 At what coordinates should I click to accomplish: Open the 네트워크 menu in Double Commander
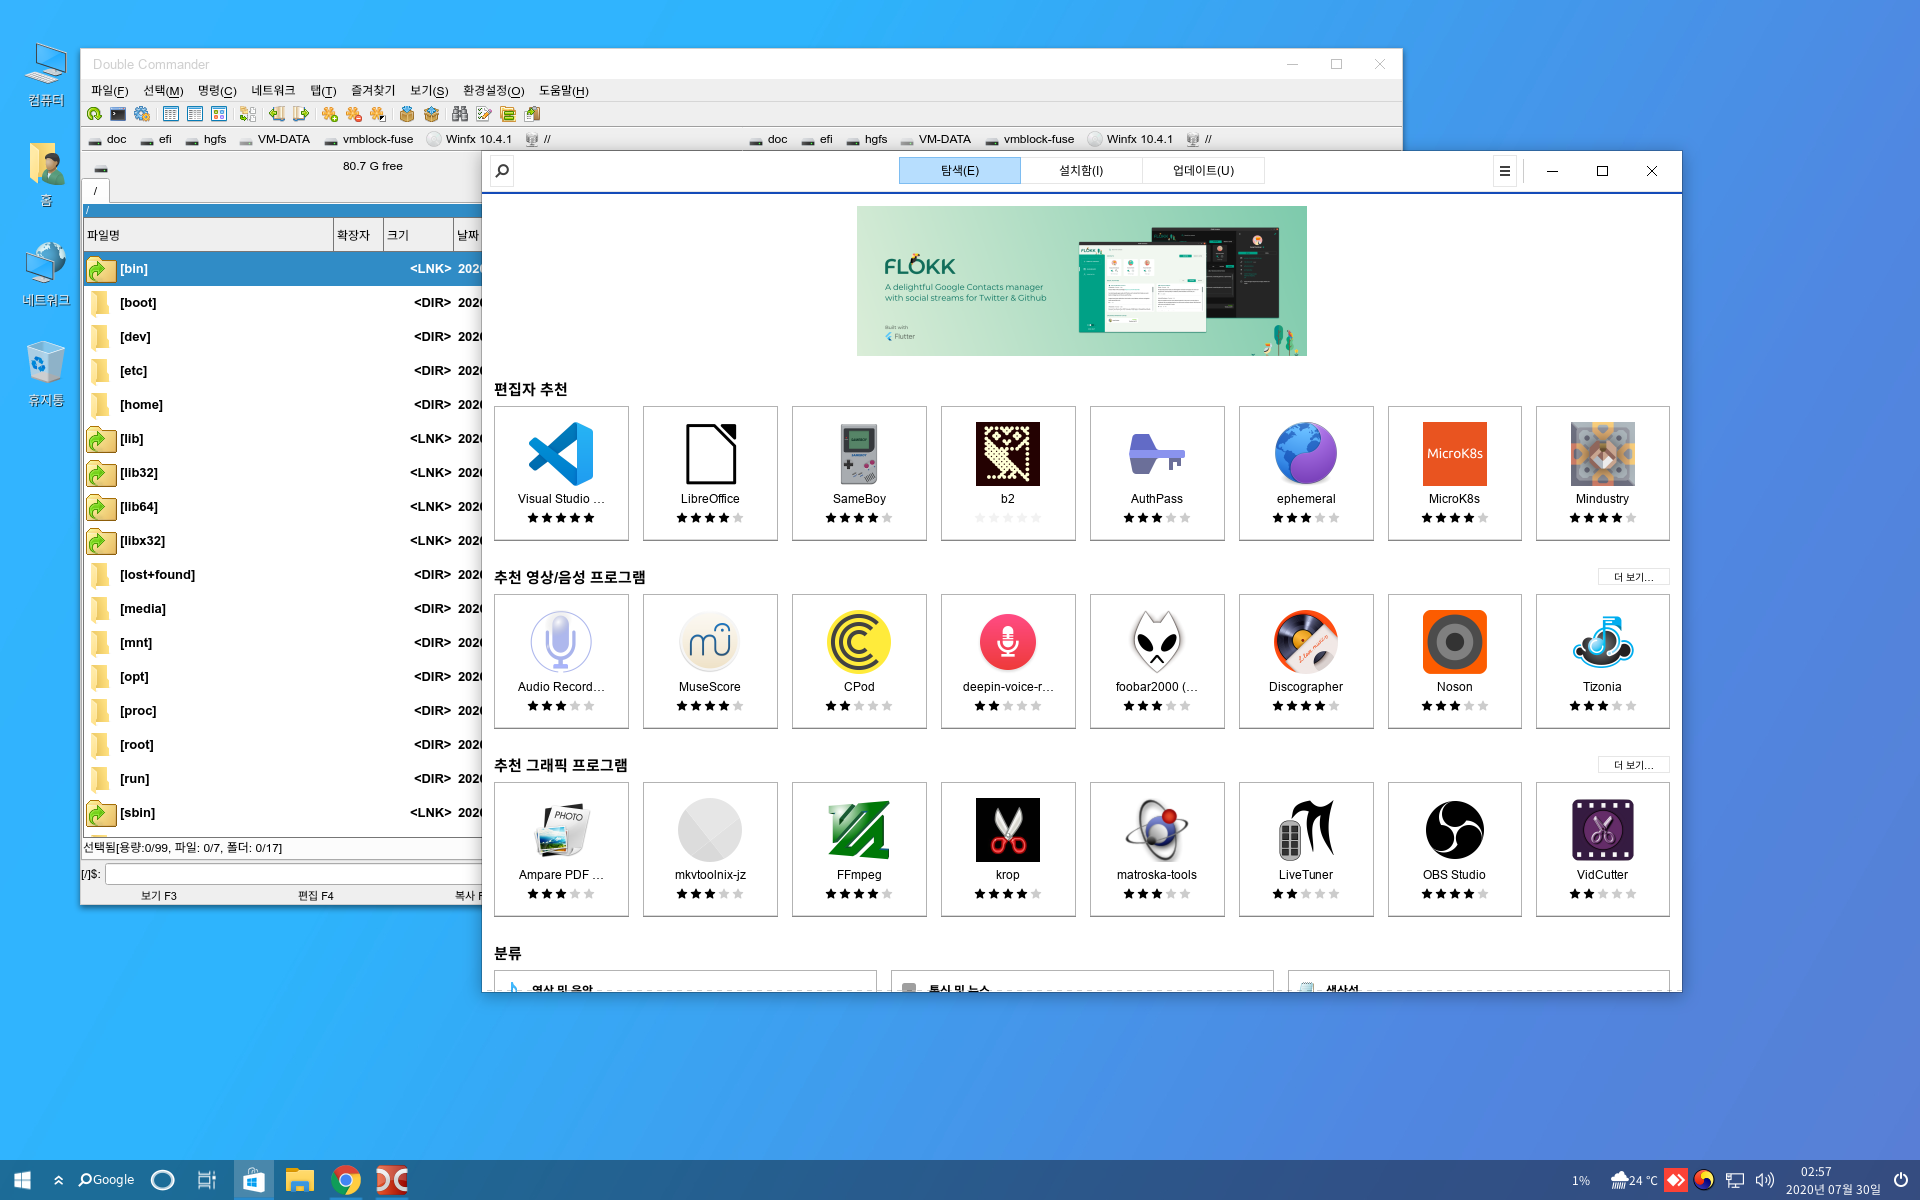click(x=273, y=91)
